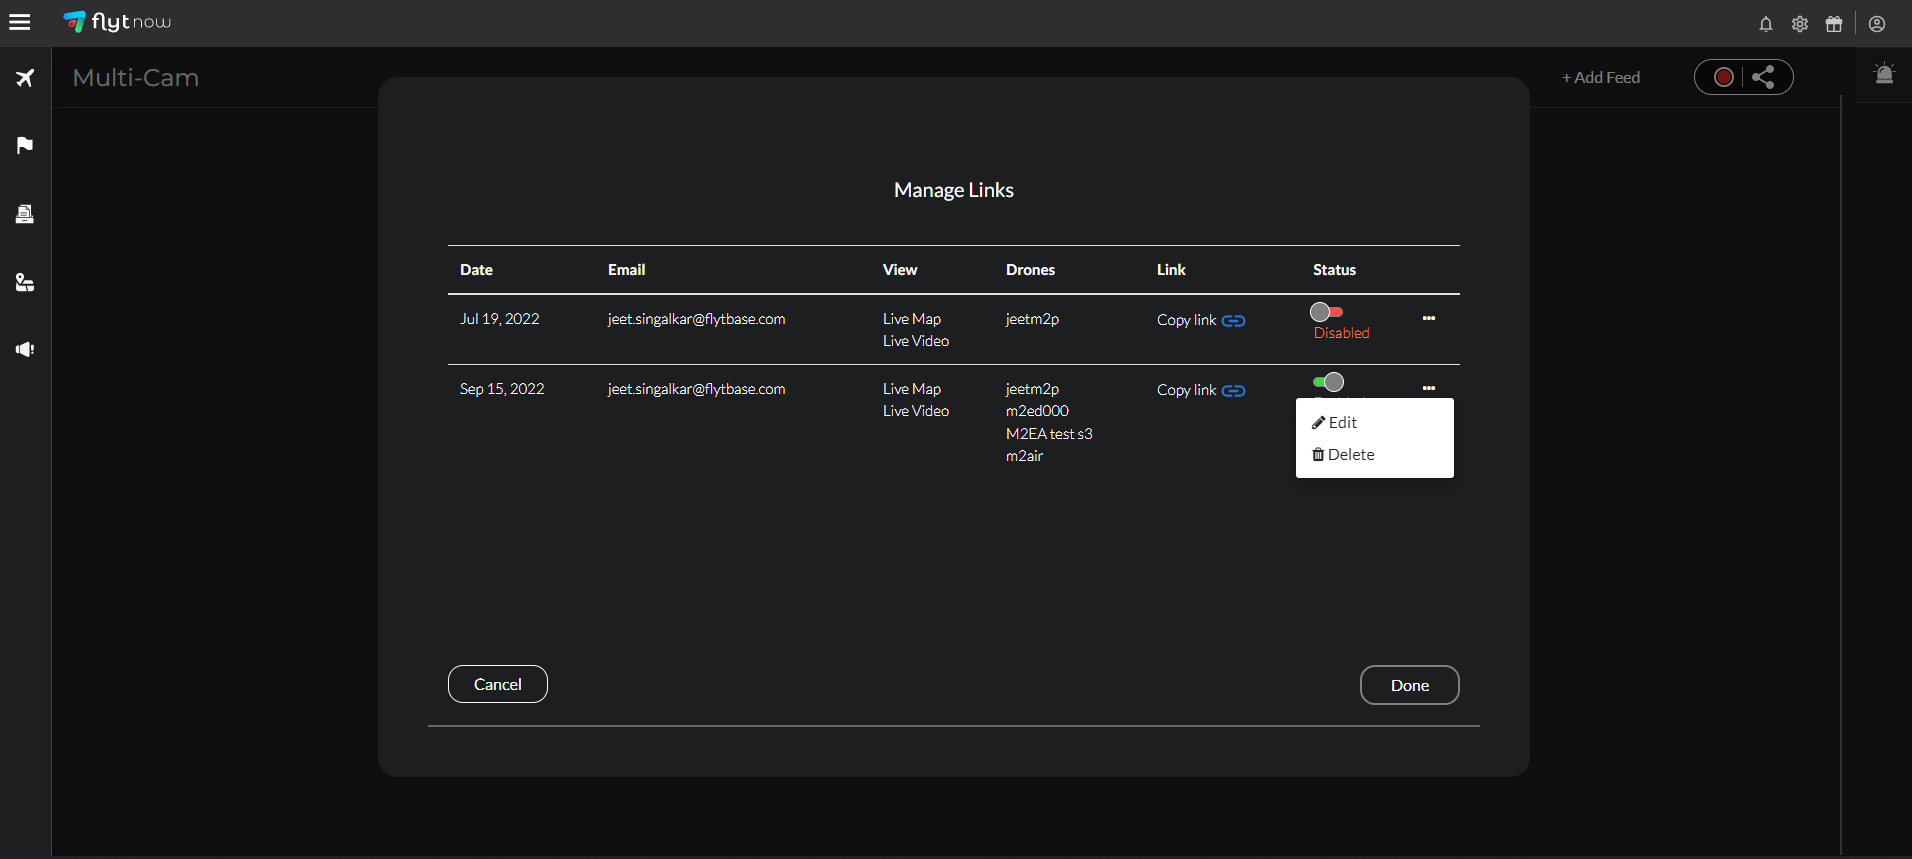Click the drone flight icon in sidebar
This screenshot has height=859, width=1912.
point(25,78)
